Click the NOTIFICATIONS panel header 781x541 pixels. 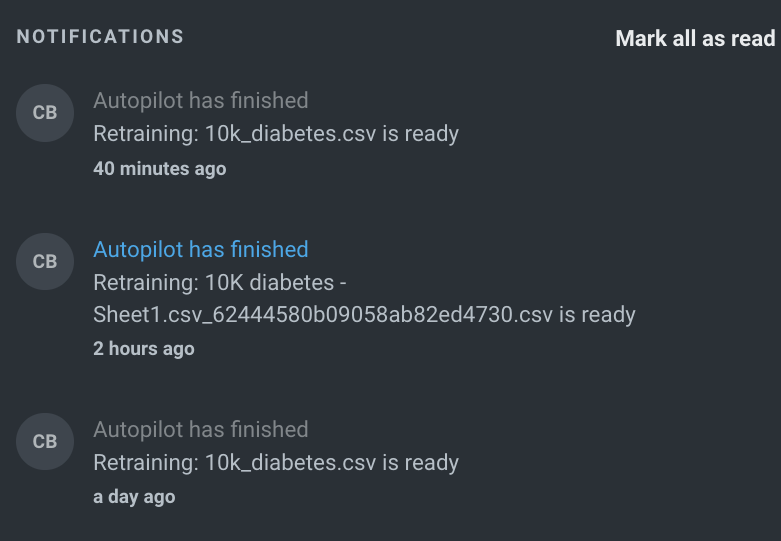[100, 37]
